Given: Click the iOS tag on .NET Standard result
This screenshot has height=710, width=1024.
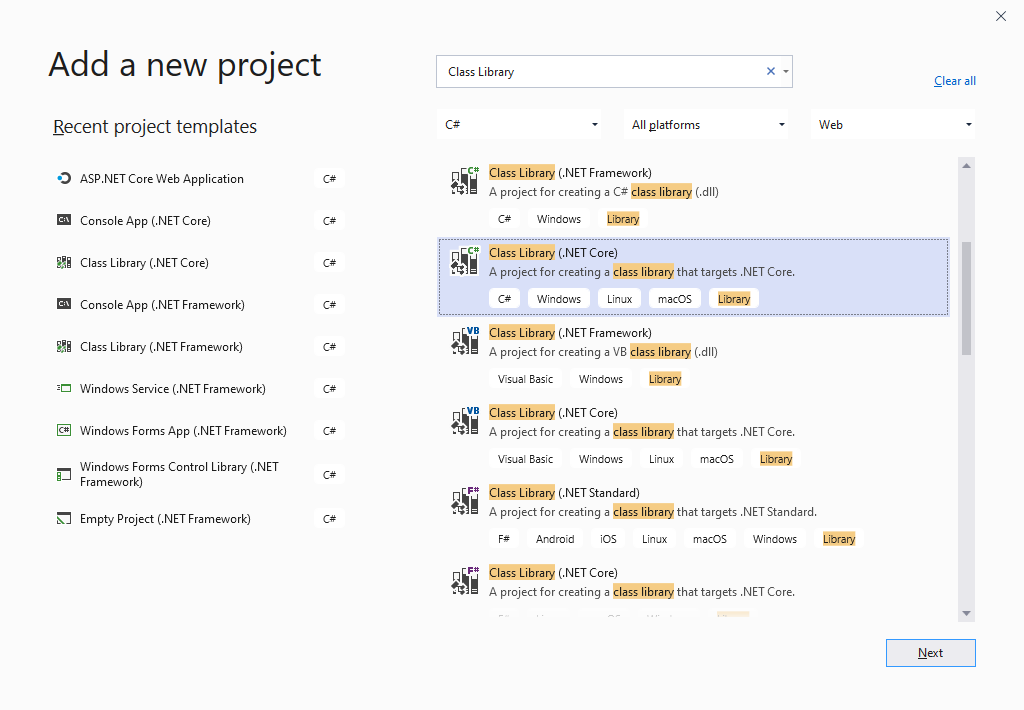Looking at the screenshot, I should coord(608,539).
